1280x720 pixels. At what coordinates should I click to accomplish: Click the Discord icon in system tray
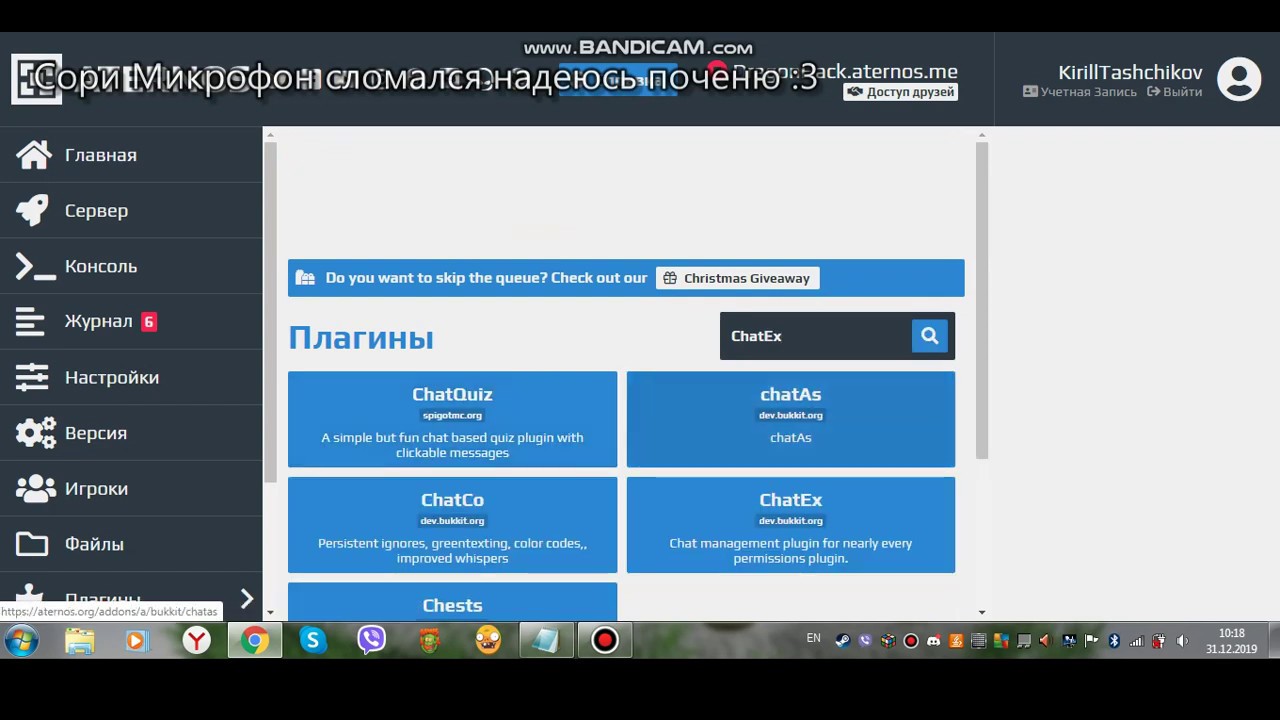[x=933, y=641]
